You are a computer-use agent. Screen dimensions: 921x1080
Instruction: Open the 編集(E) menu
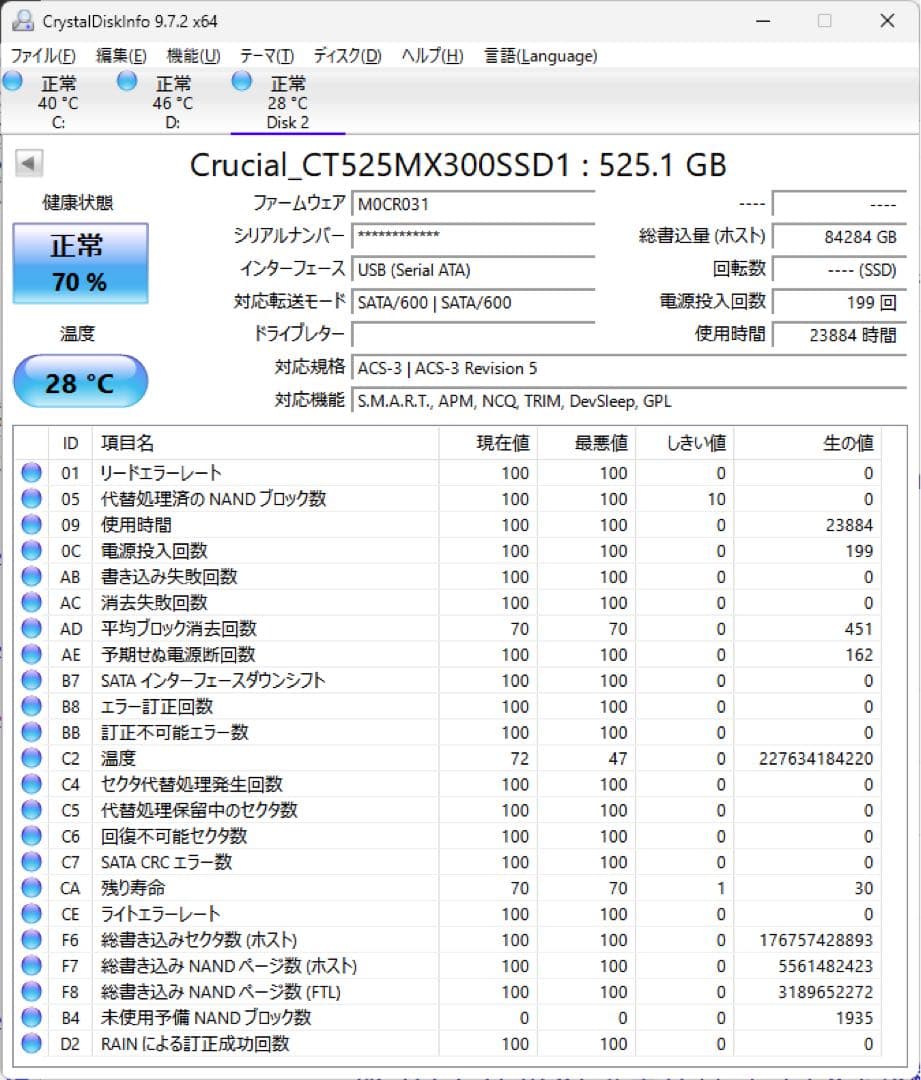pos(121,56)
